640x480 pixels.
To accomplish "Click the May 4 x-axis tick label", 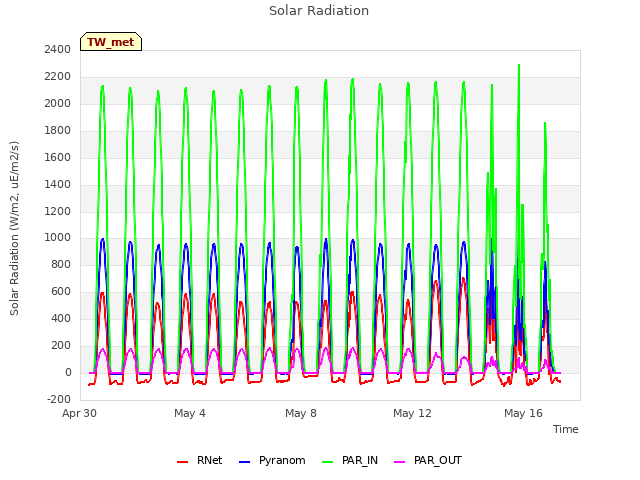I will tap(190, 413).
